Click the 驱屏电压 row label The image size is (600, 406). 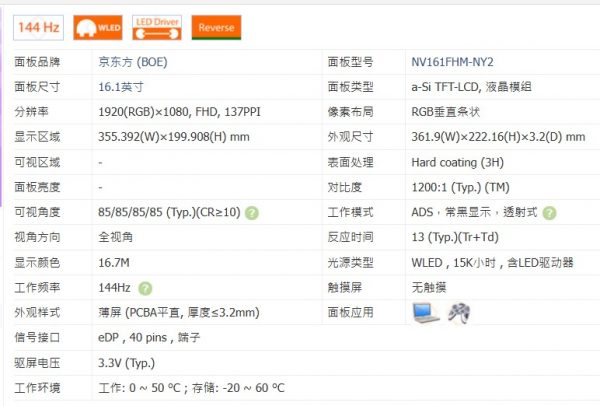point(37,363)
